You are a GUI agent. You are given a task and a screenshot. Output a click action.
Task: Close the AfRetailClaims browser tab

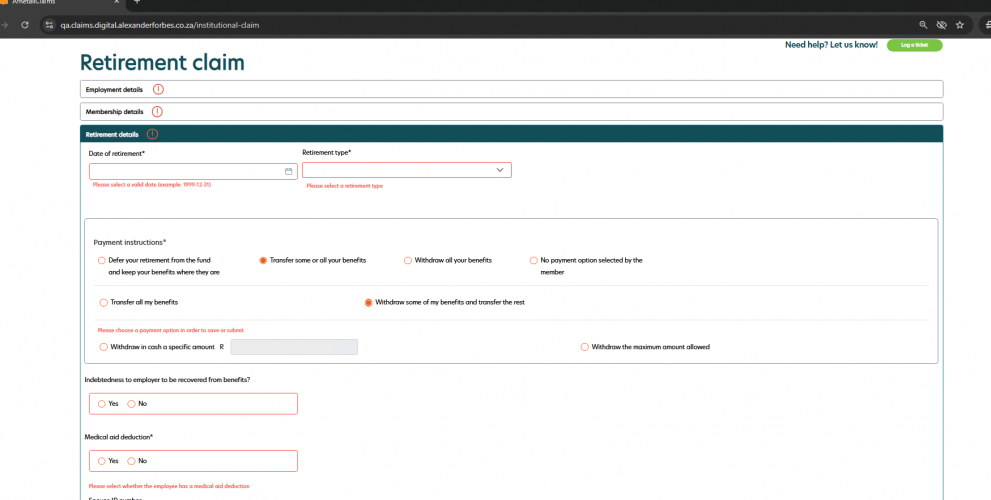coord(117,2)
